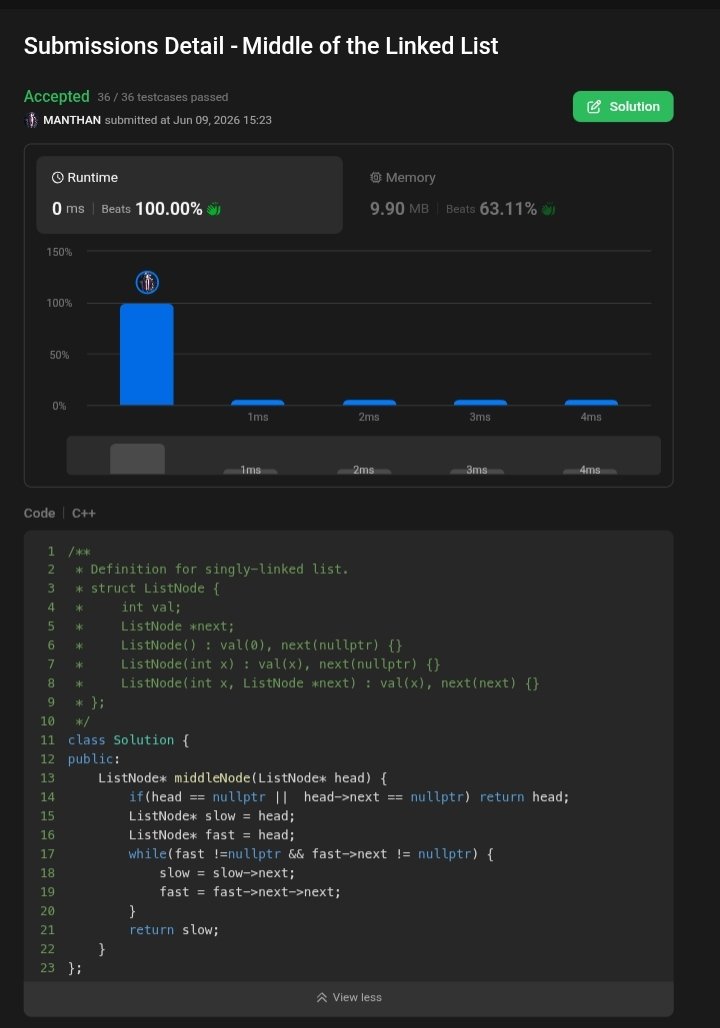
Task: Switch to the Memory stats tab
Action: click(x=506, y=195)
